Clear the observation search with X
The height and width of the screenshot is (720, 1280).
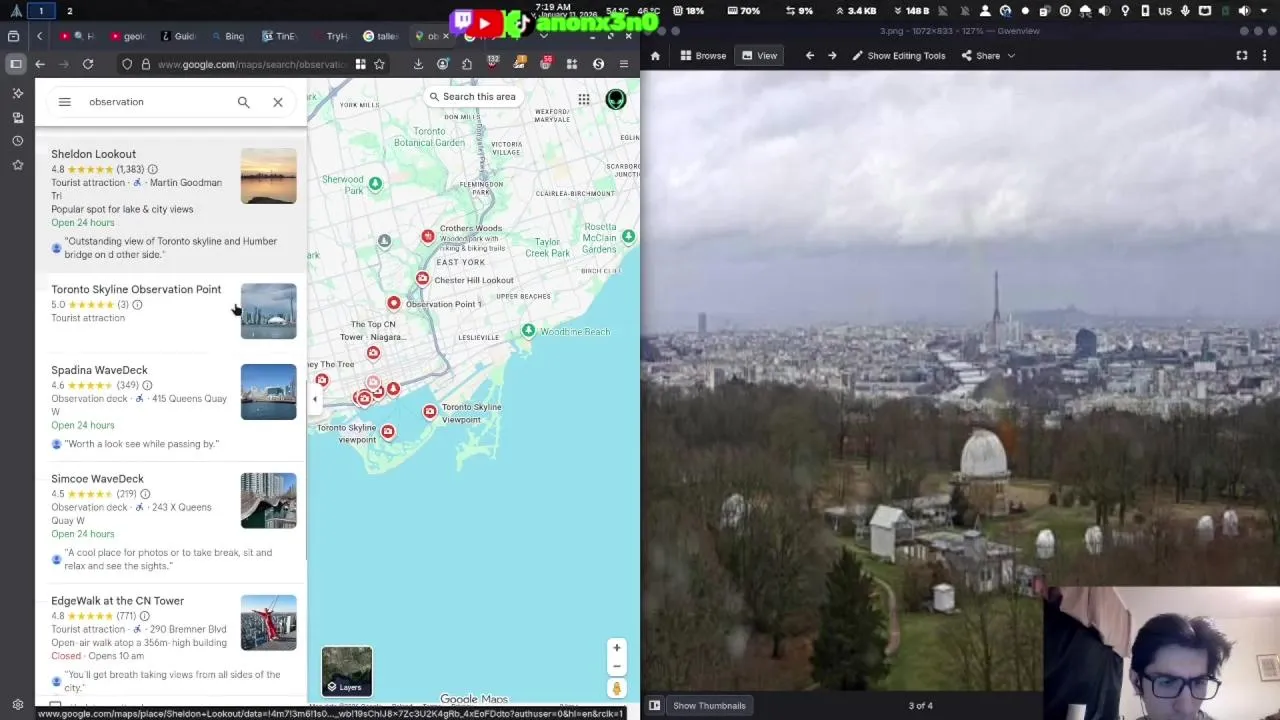(278, 102)
